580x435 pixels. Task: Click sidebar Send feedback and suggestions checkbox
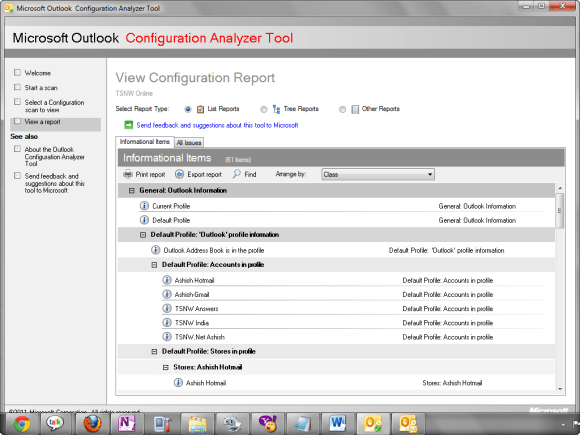point(17,175)
